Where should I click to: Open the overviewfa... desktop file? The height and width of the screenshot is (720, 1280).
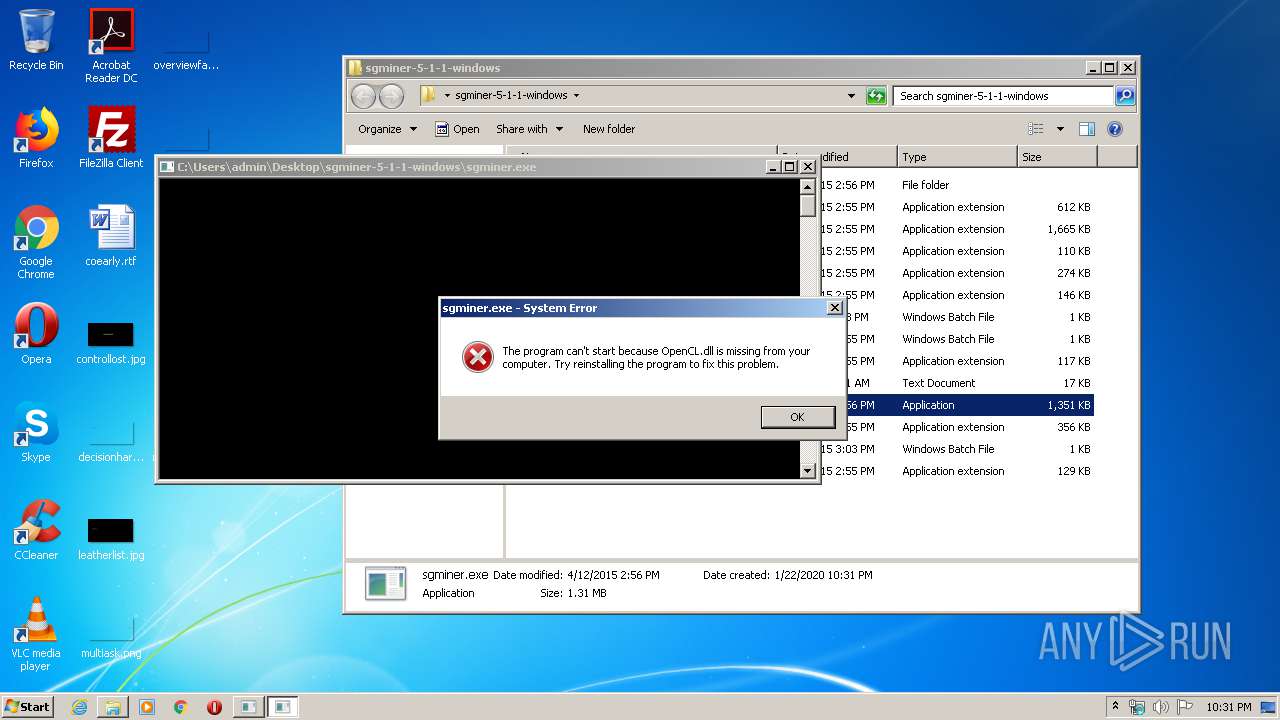point(186,48)
